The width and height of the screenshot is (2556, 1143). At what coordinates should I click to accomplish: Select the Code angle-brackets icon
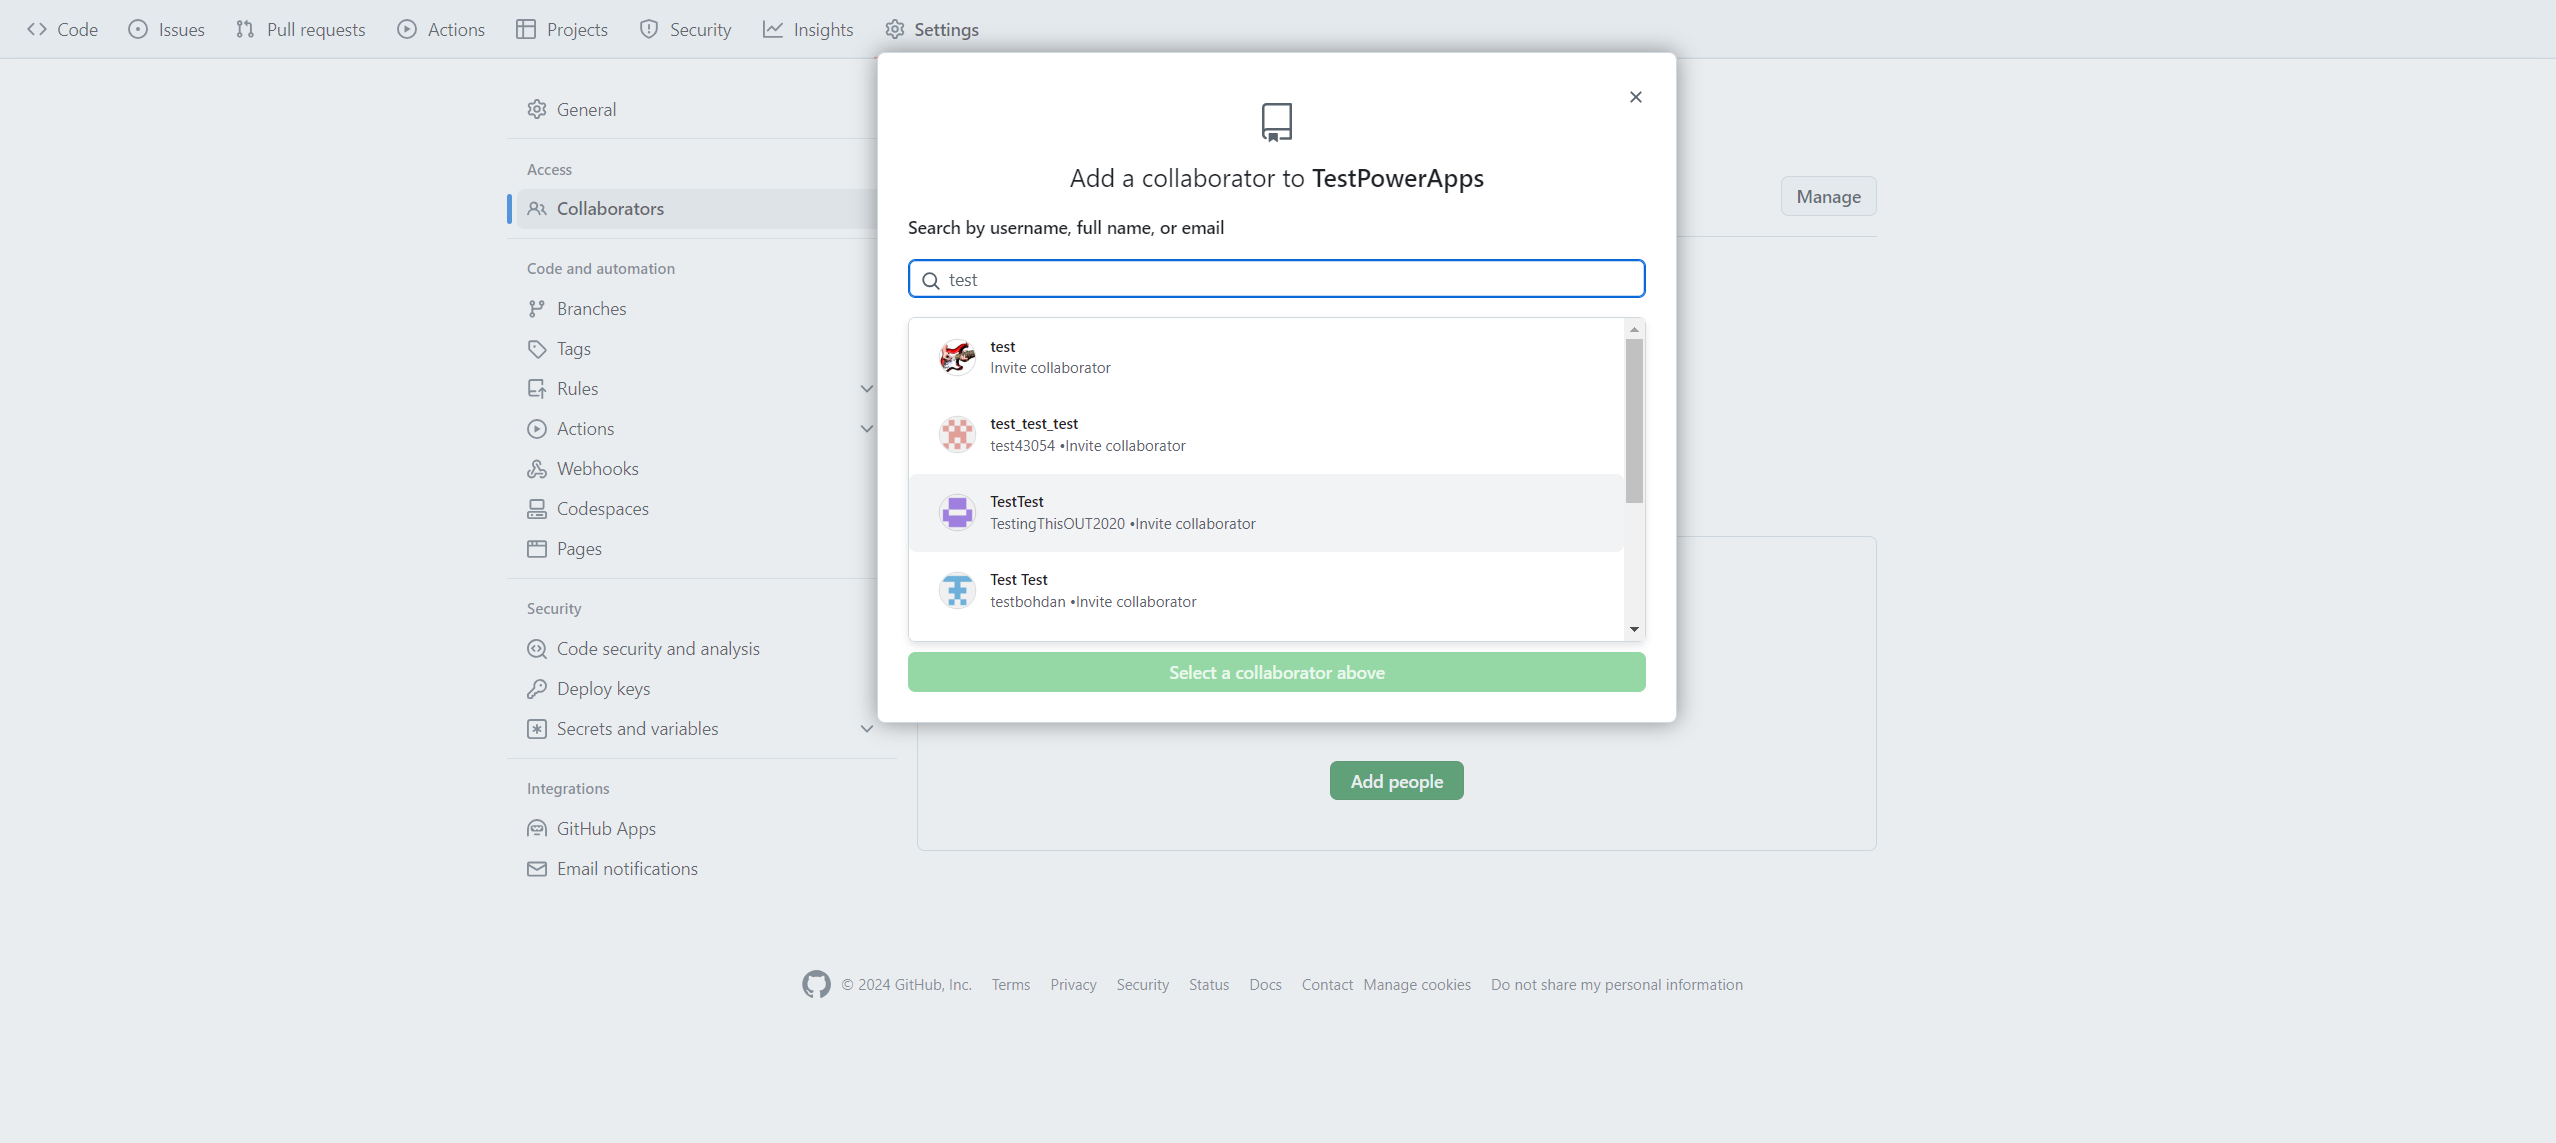[39, 29]
